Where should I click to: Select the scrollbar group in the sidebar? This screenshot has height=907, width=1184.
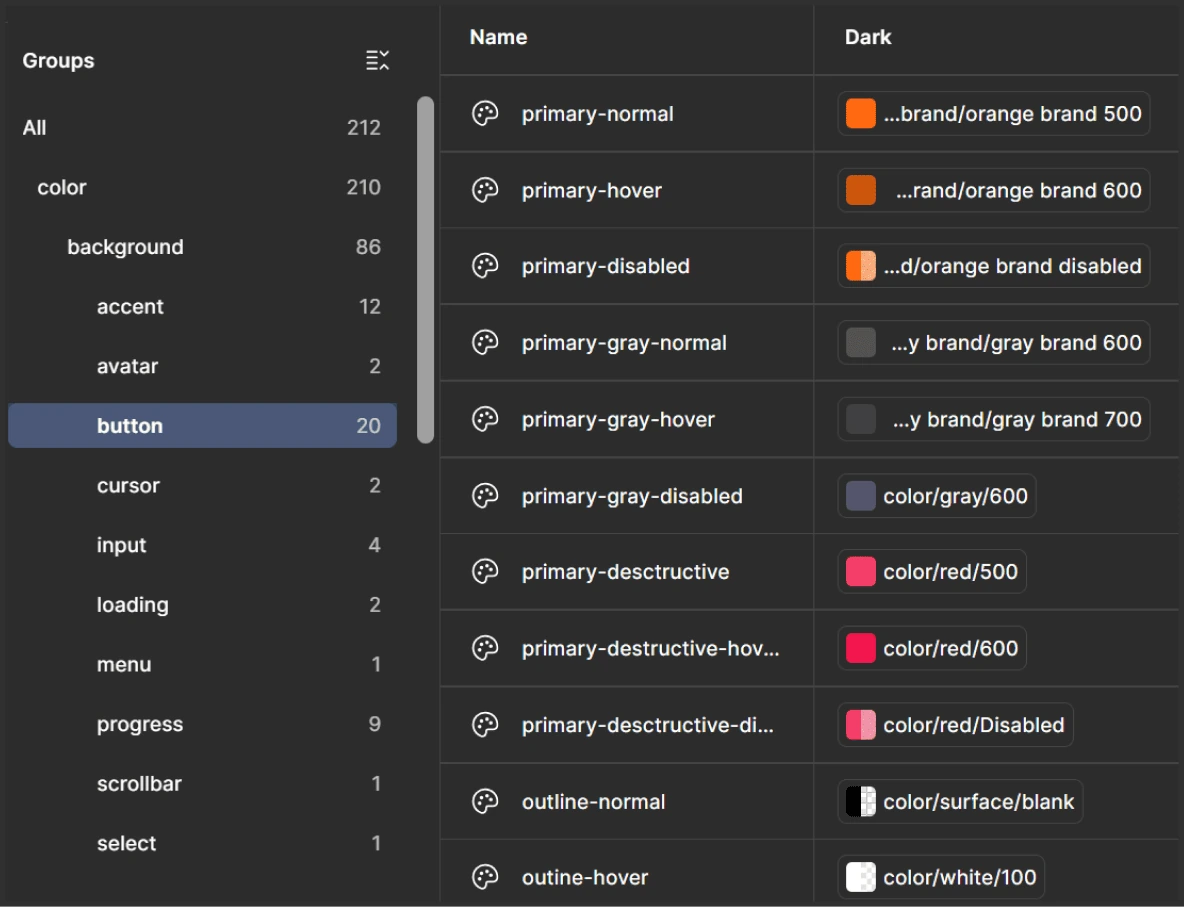point(202,784)
